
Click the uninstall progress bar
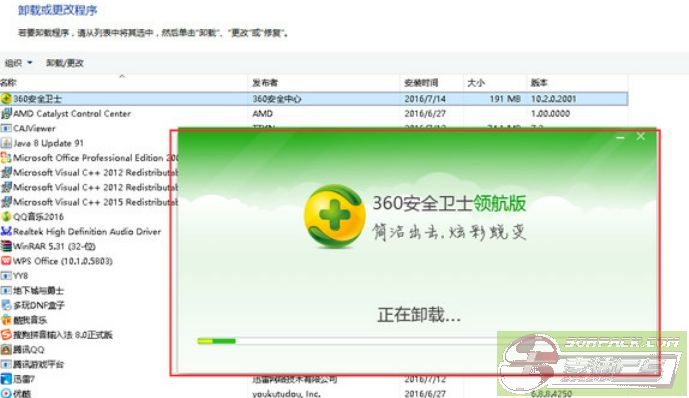[x=347, y=341]
